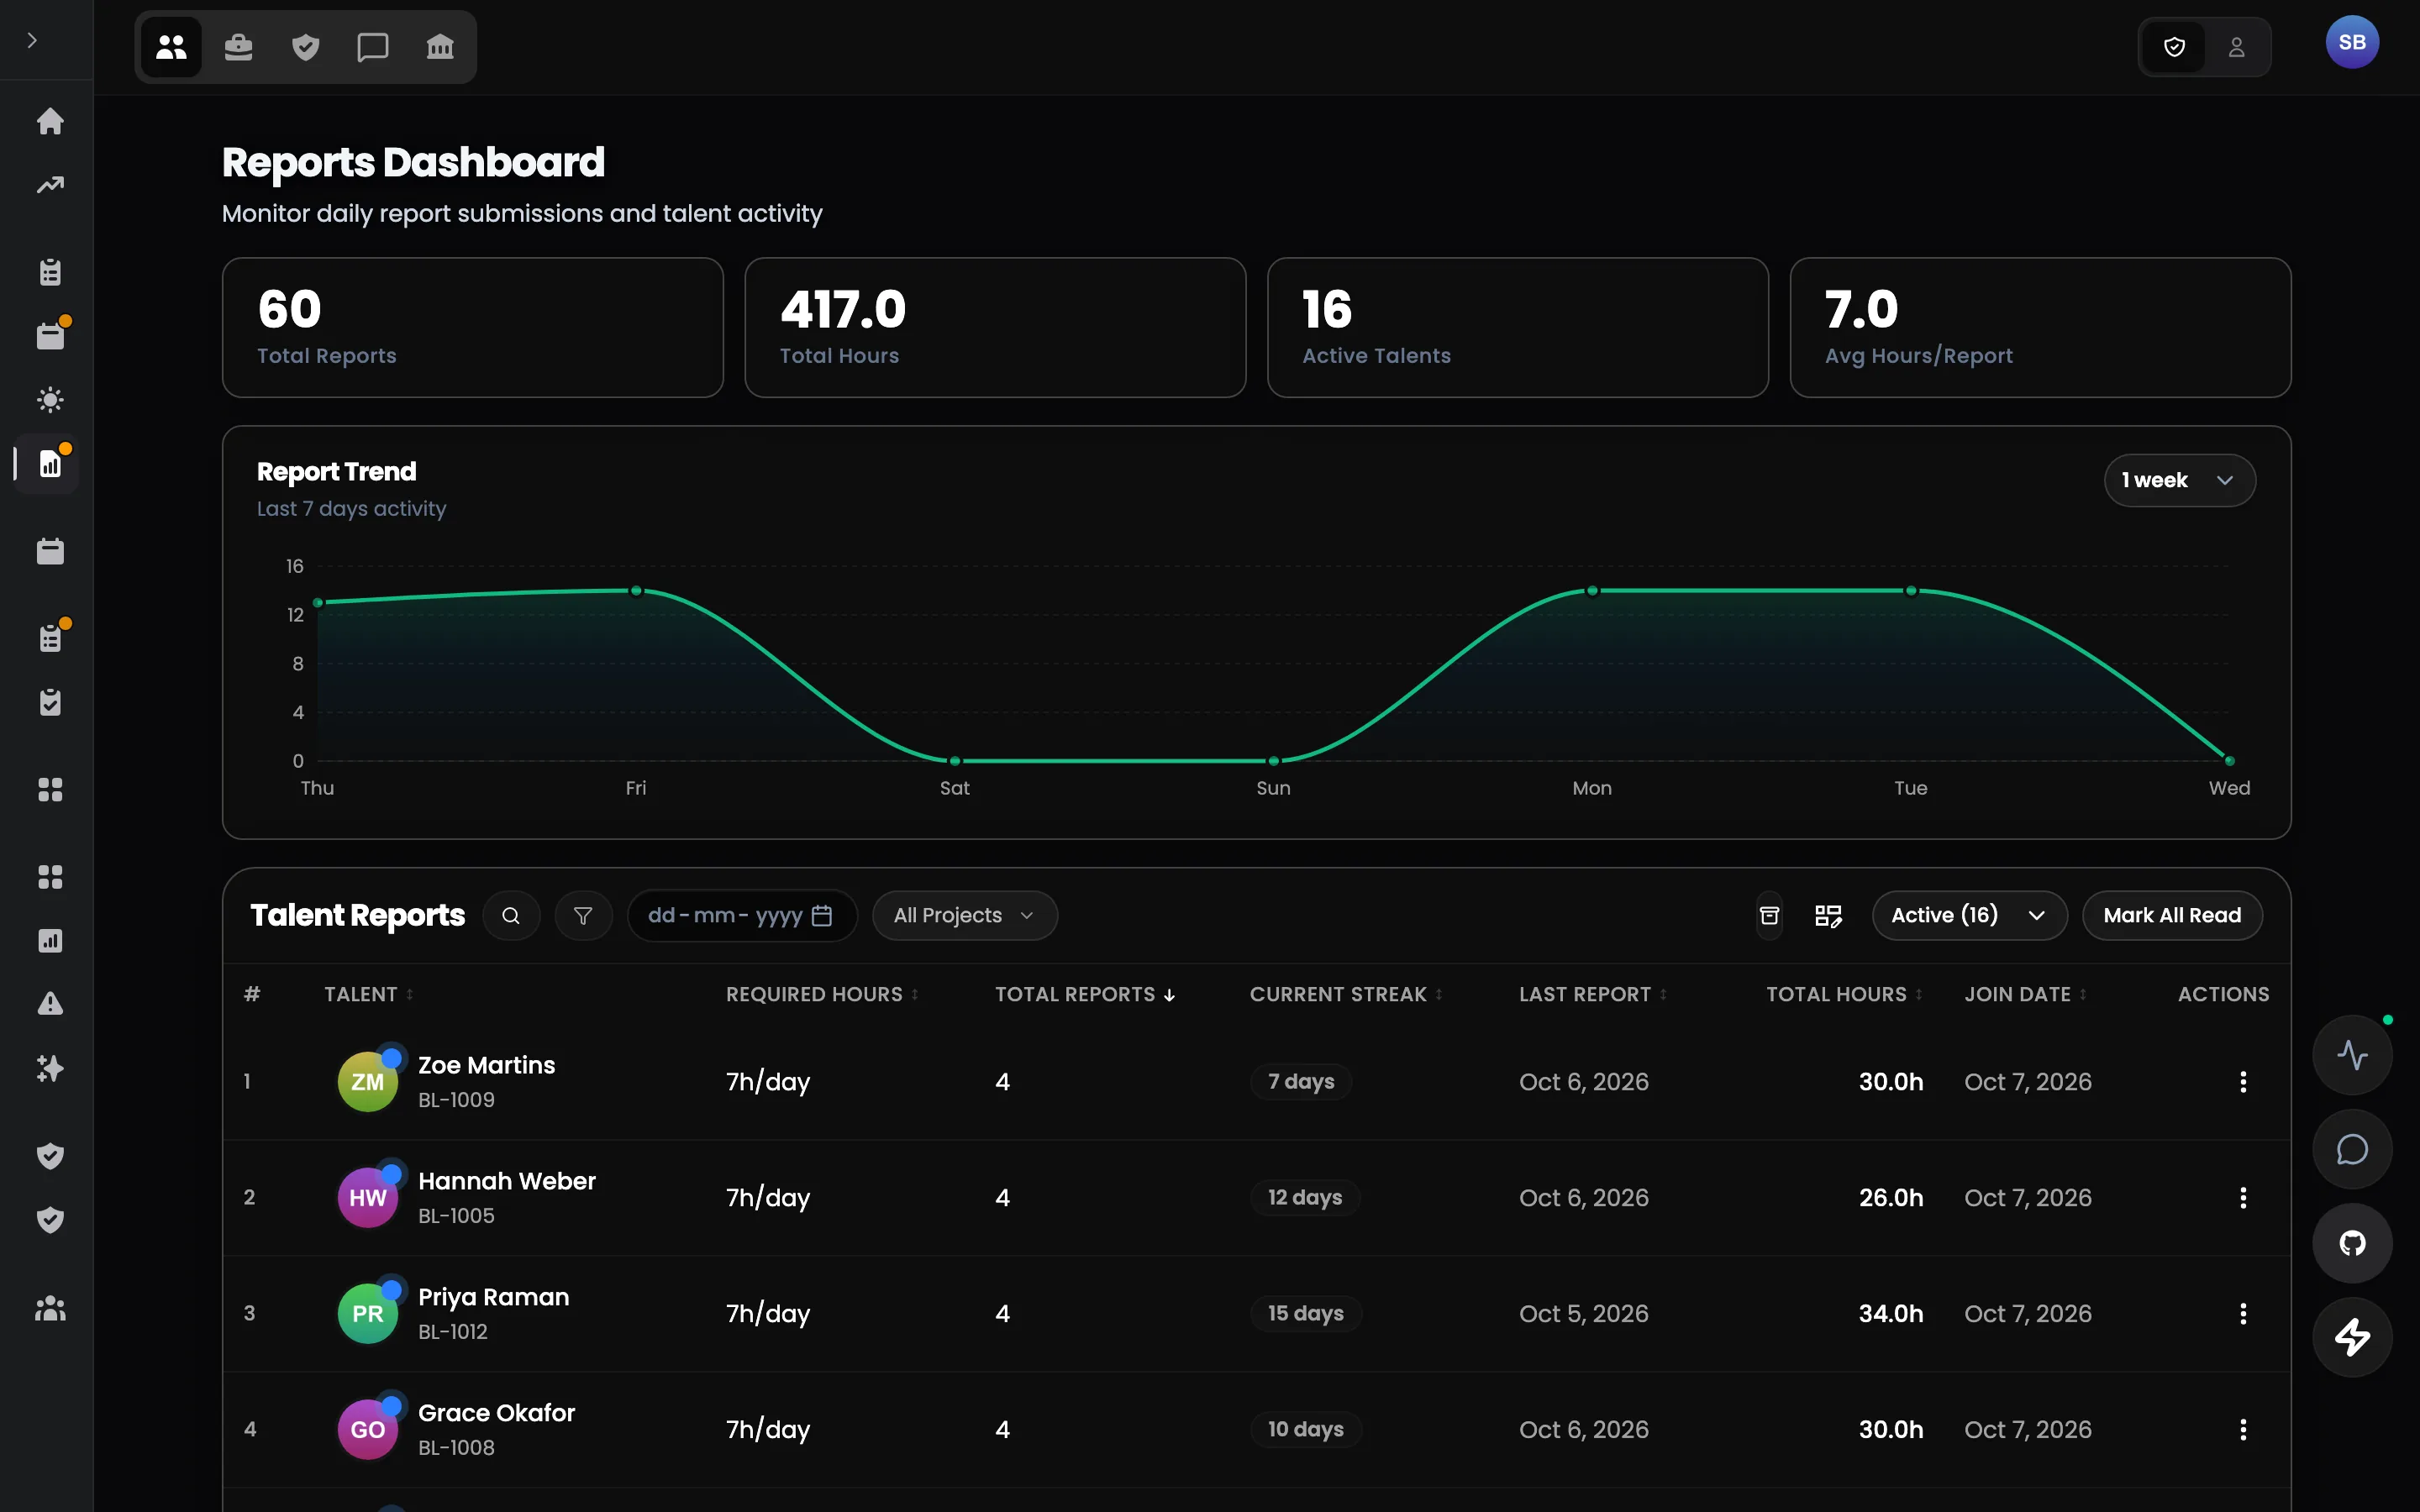Switch to user profile mode toggle

coord(2237,47)
